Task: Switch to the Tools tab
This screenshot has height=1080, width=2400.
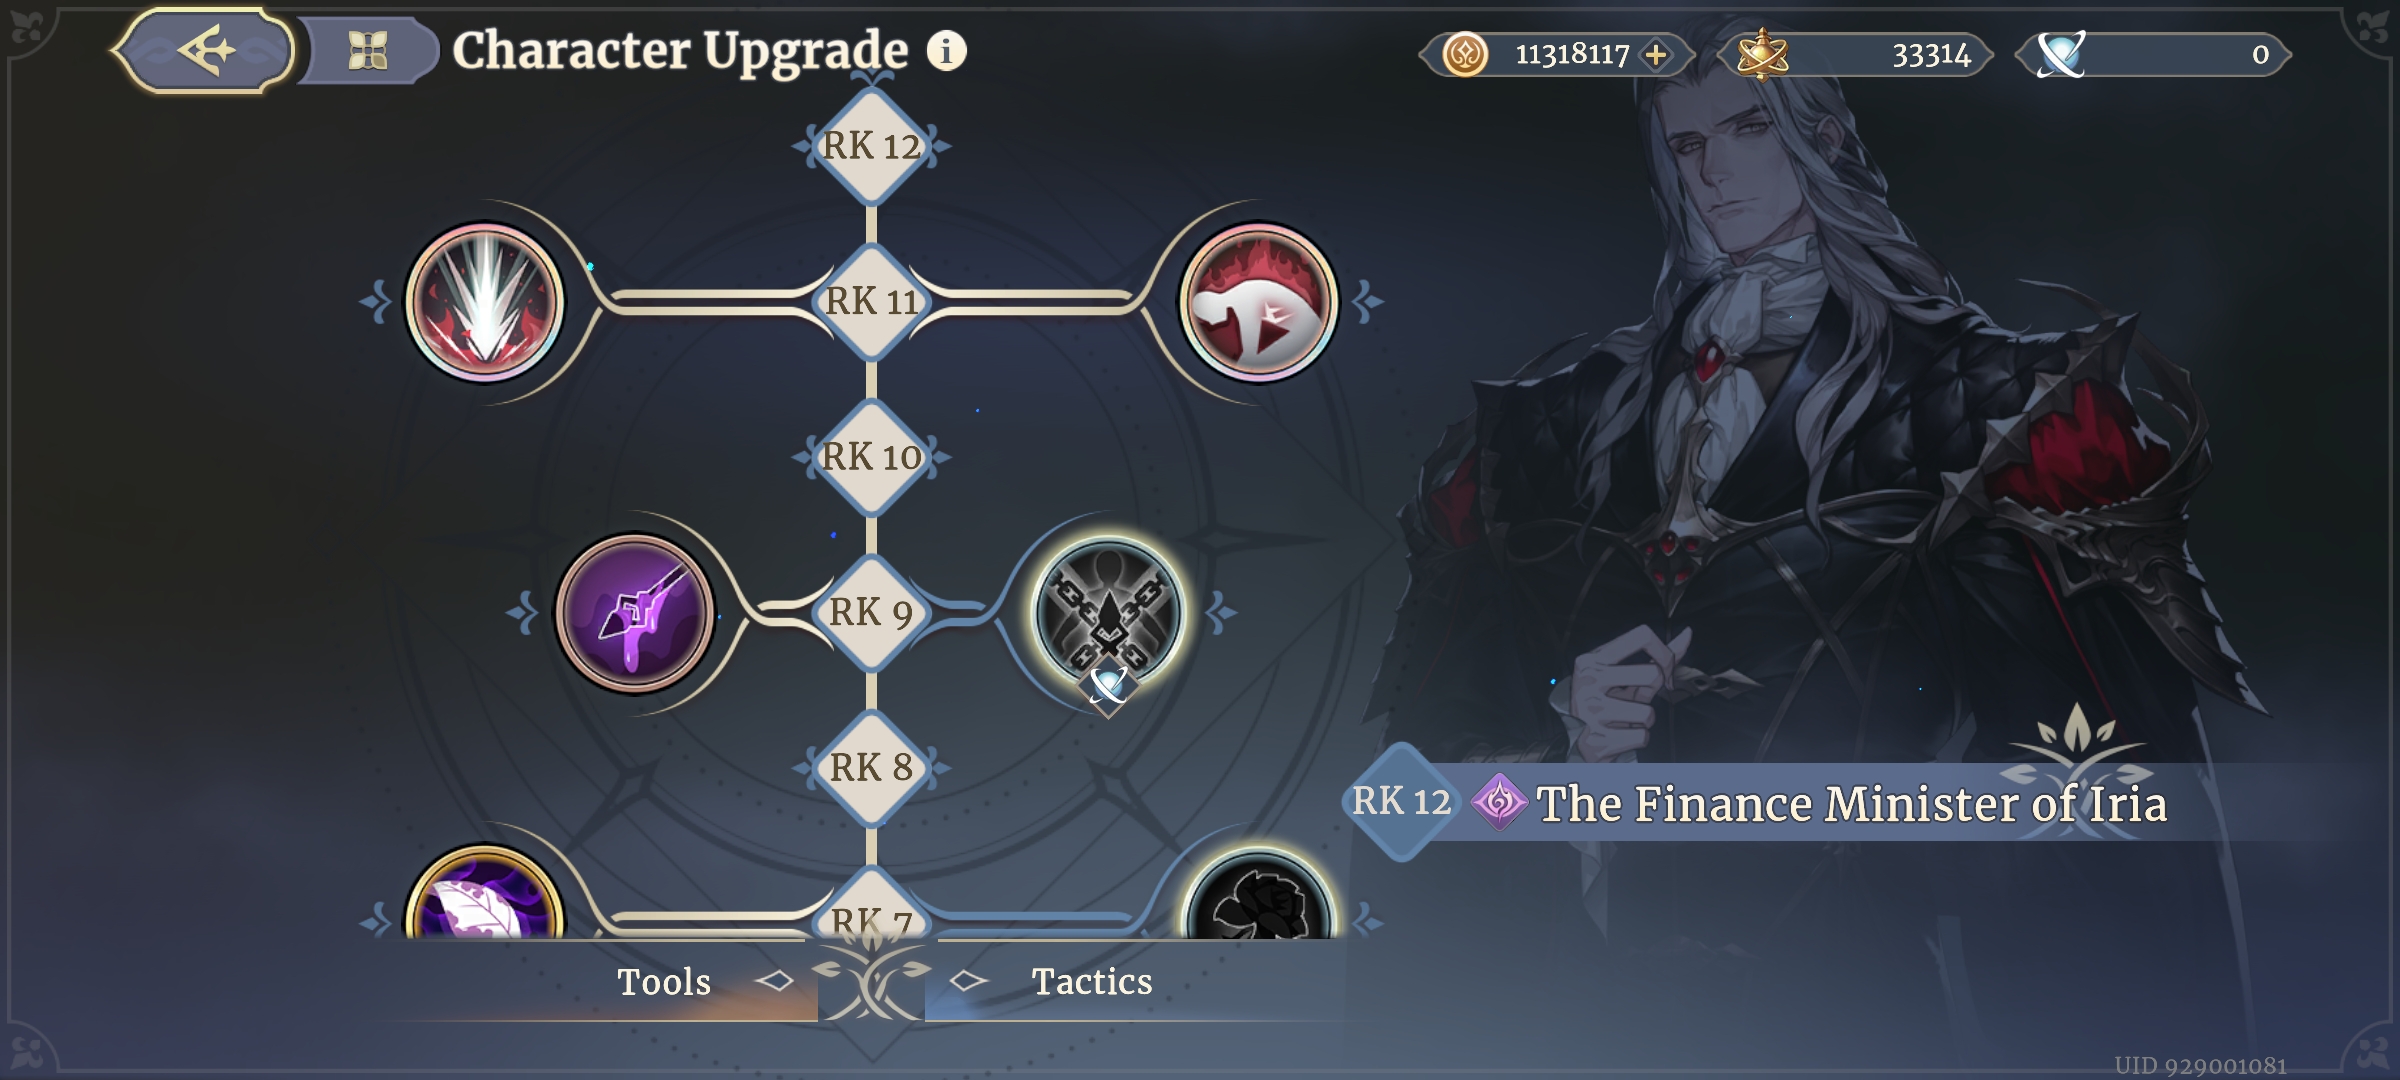Action: pos(664,982)
